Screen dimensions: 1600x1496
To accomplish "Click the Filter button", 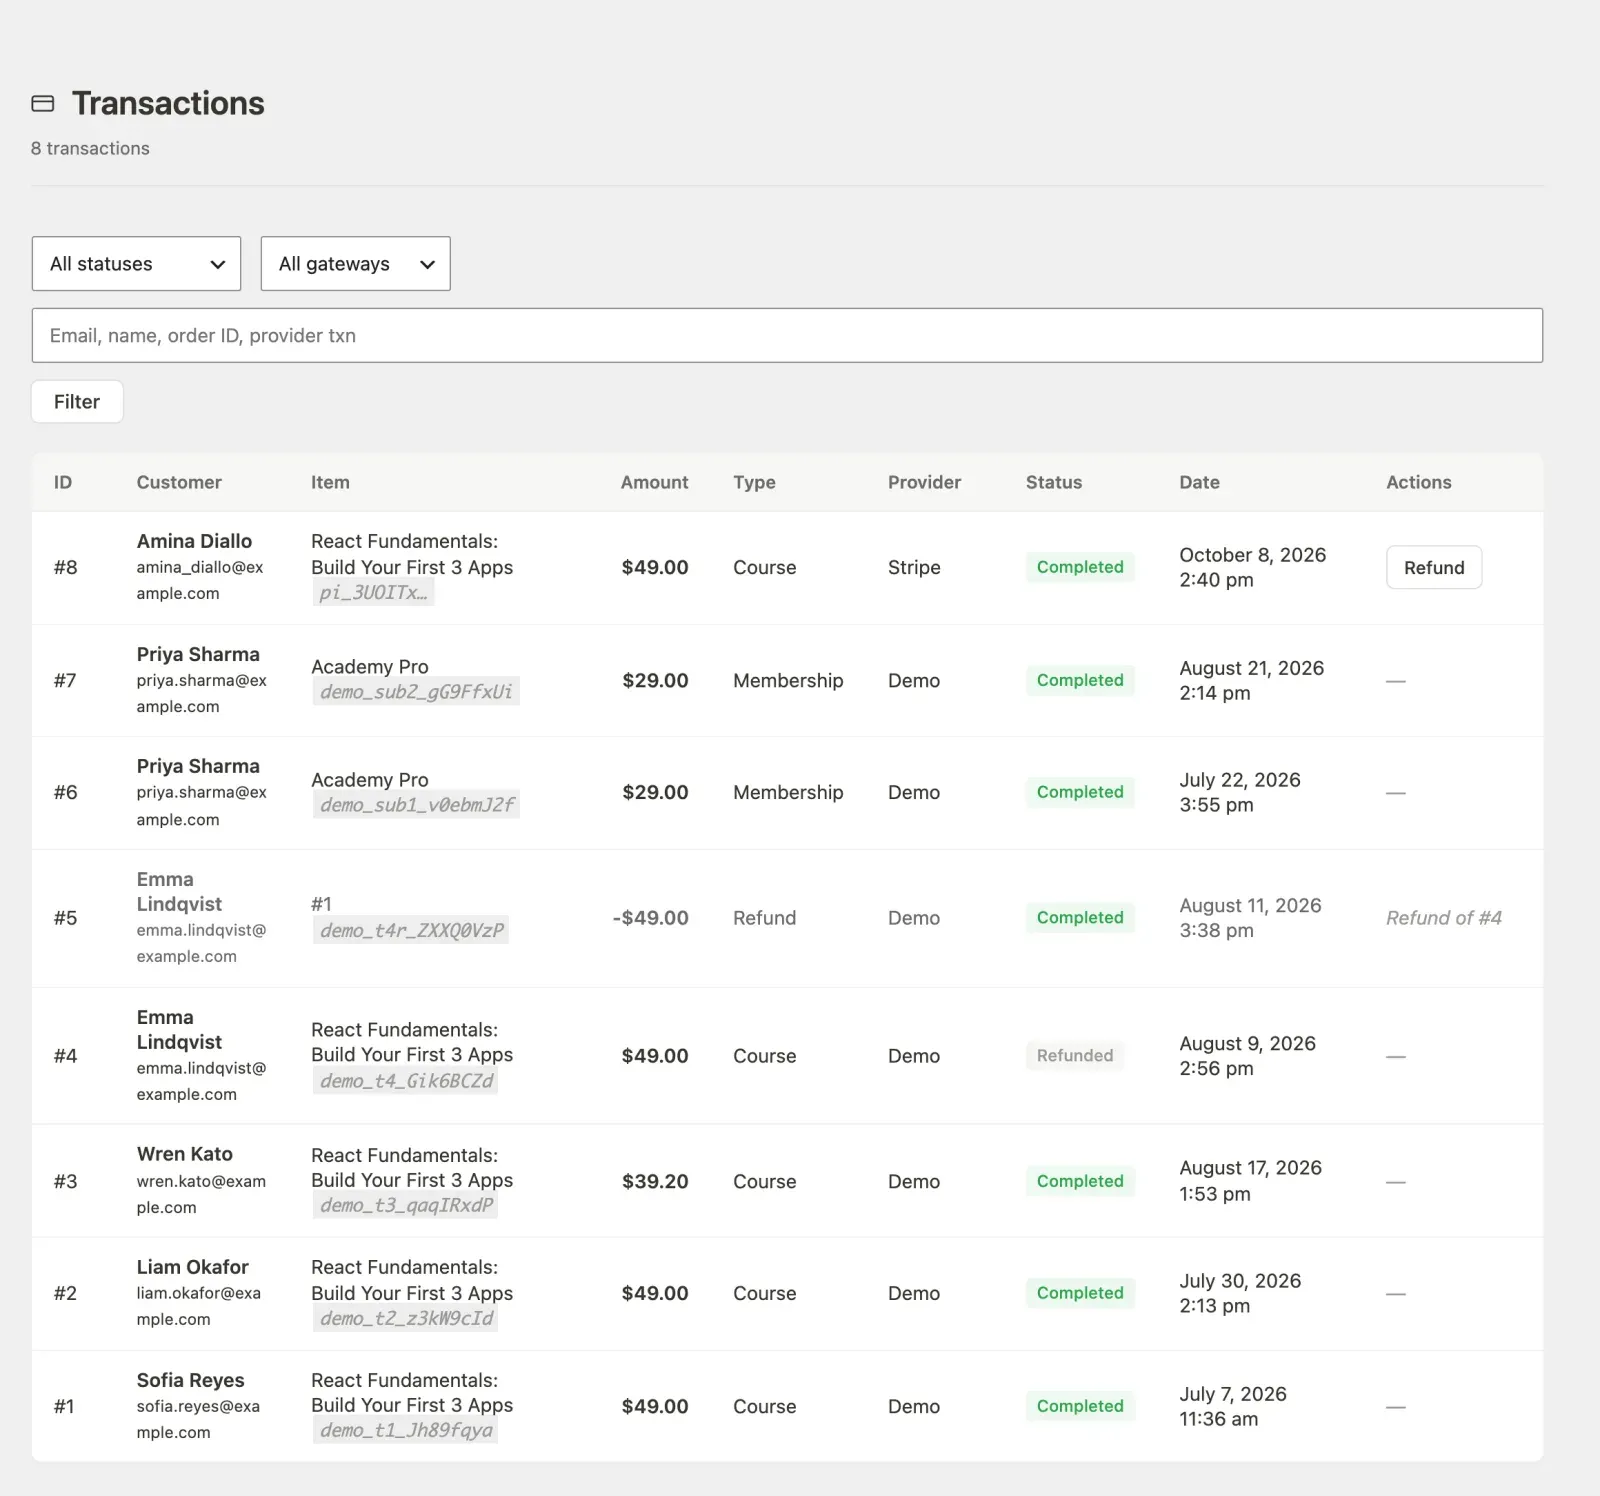I will click(77, 402).
